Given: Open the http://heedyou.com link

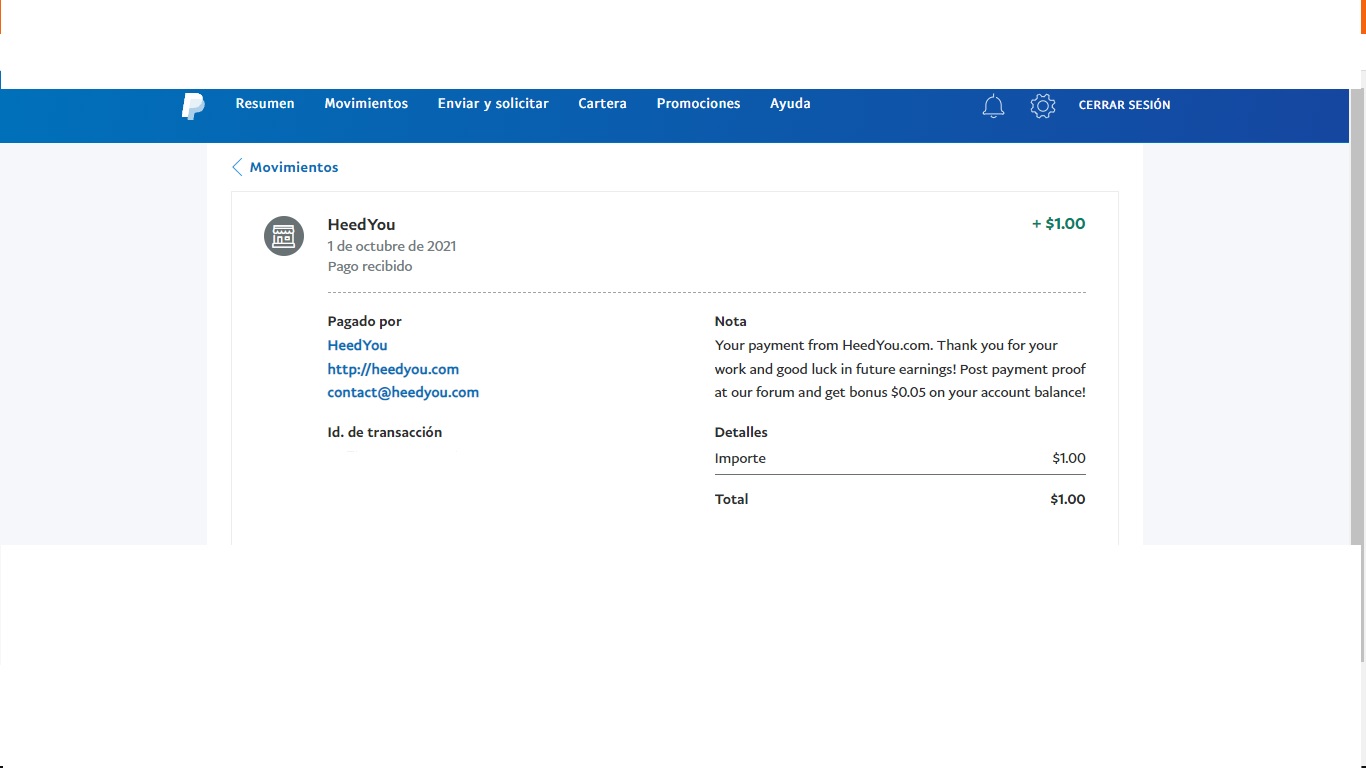Looking at the screenshot, I should 393,369.
